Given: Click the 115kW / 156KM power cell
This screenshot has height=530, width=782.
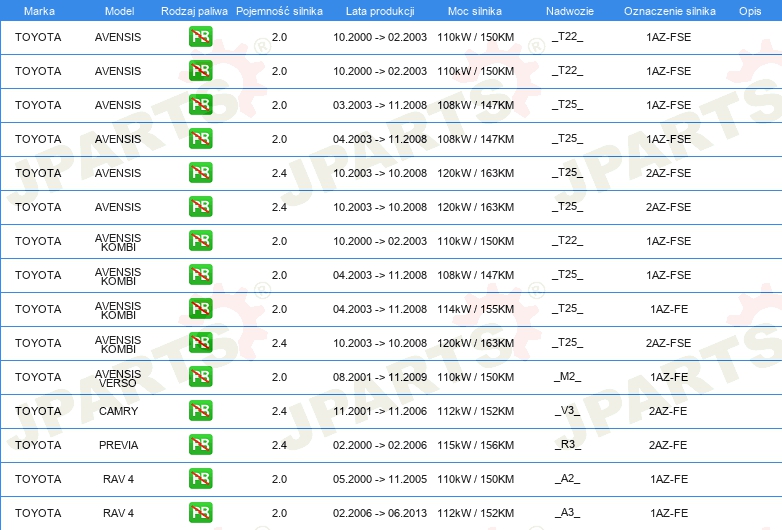Looking at the screenshot, I should tap(475, 445).
